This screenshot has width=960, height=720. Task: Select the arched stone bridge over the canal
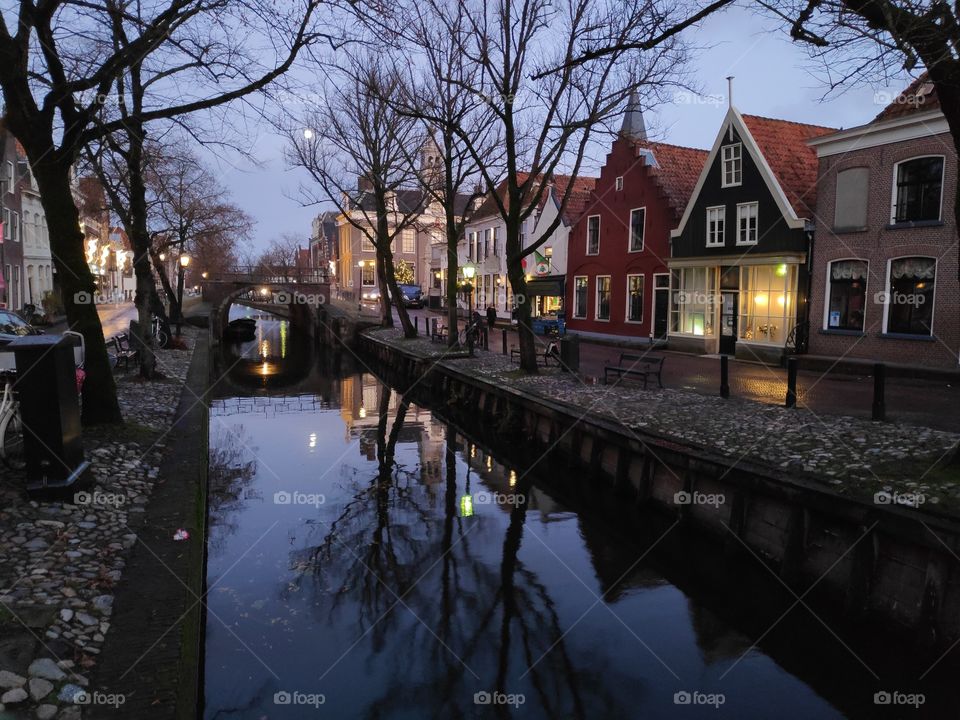[266, 288]
